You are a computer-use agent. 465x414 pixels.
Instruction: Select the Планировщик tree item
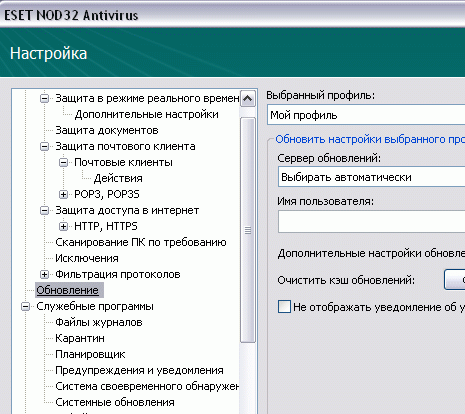90,354
